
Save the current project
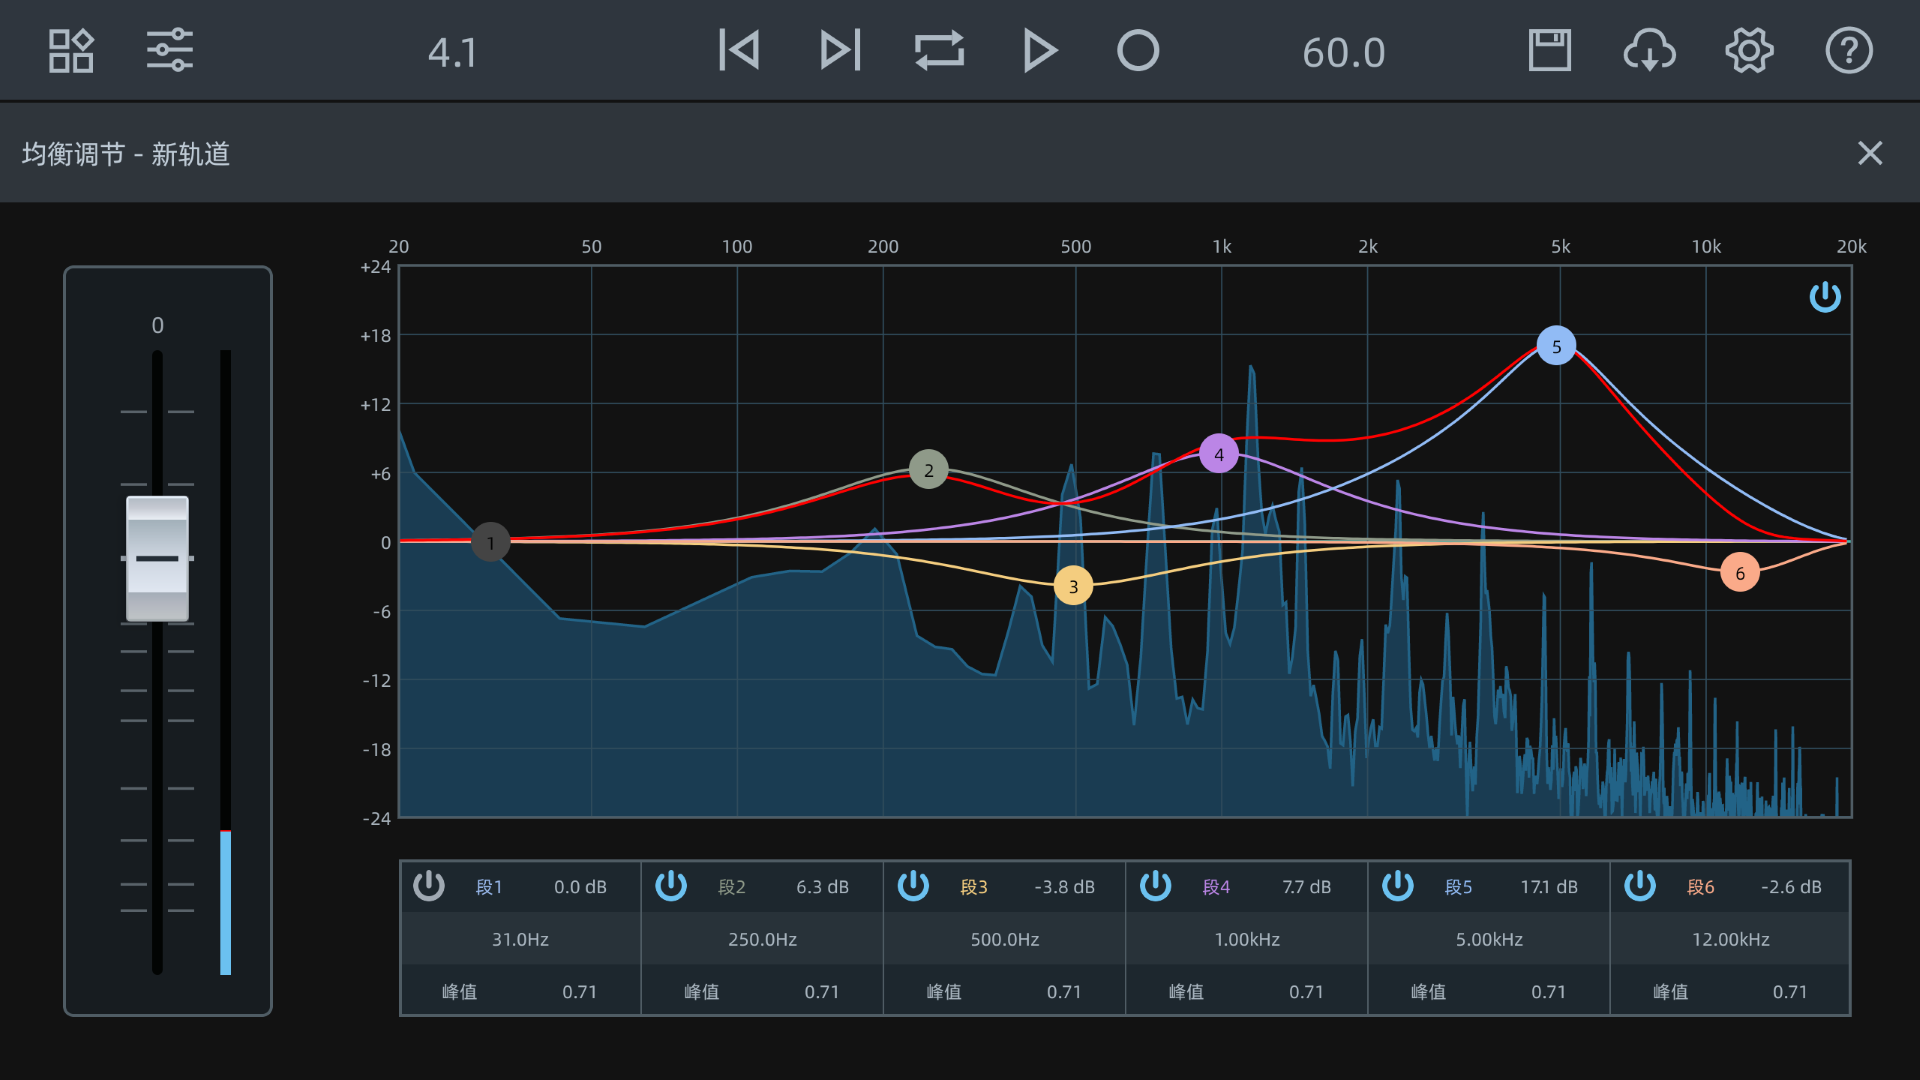pos(1549,50)
